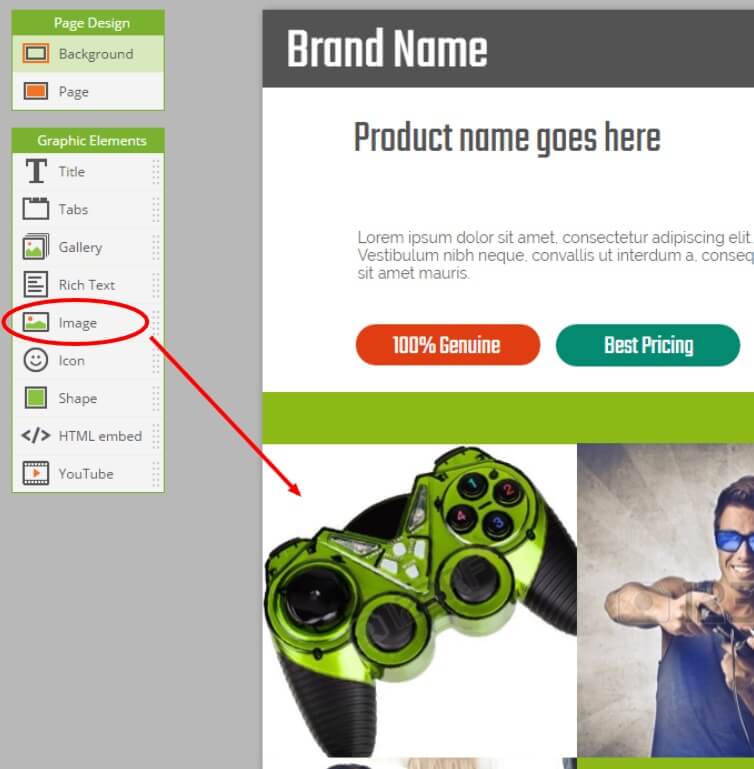Viewport: 754px width, 769px height.
Task: Select the orange Page icon
Action: point(36,91)
